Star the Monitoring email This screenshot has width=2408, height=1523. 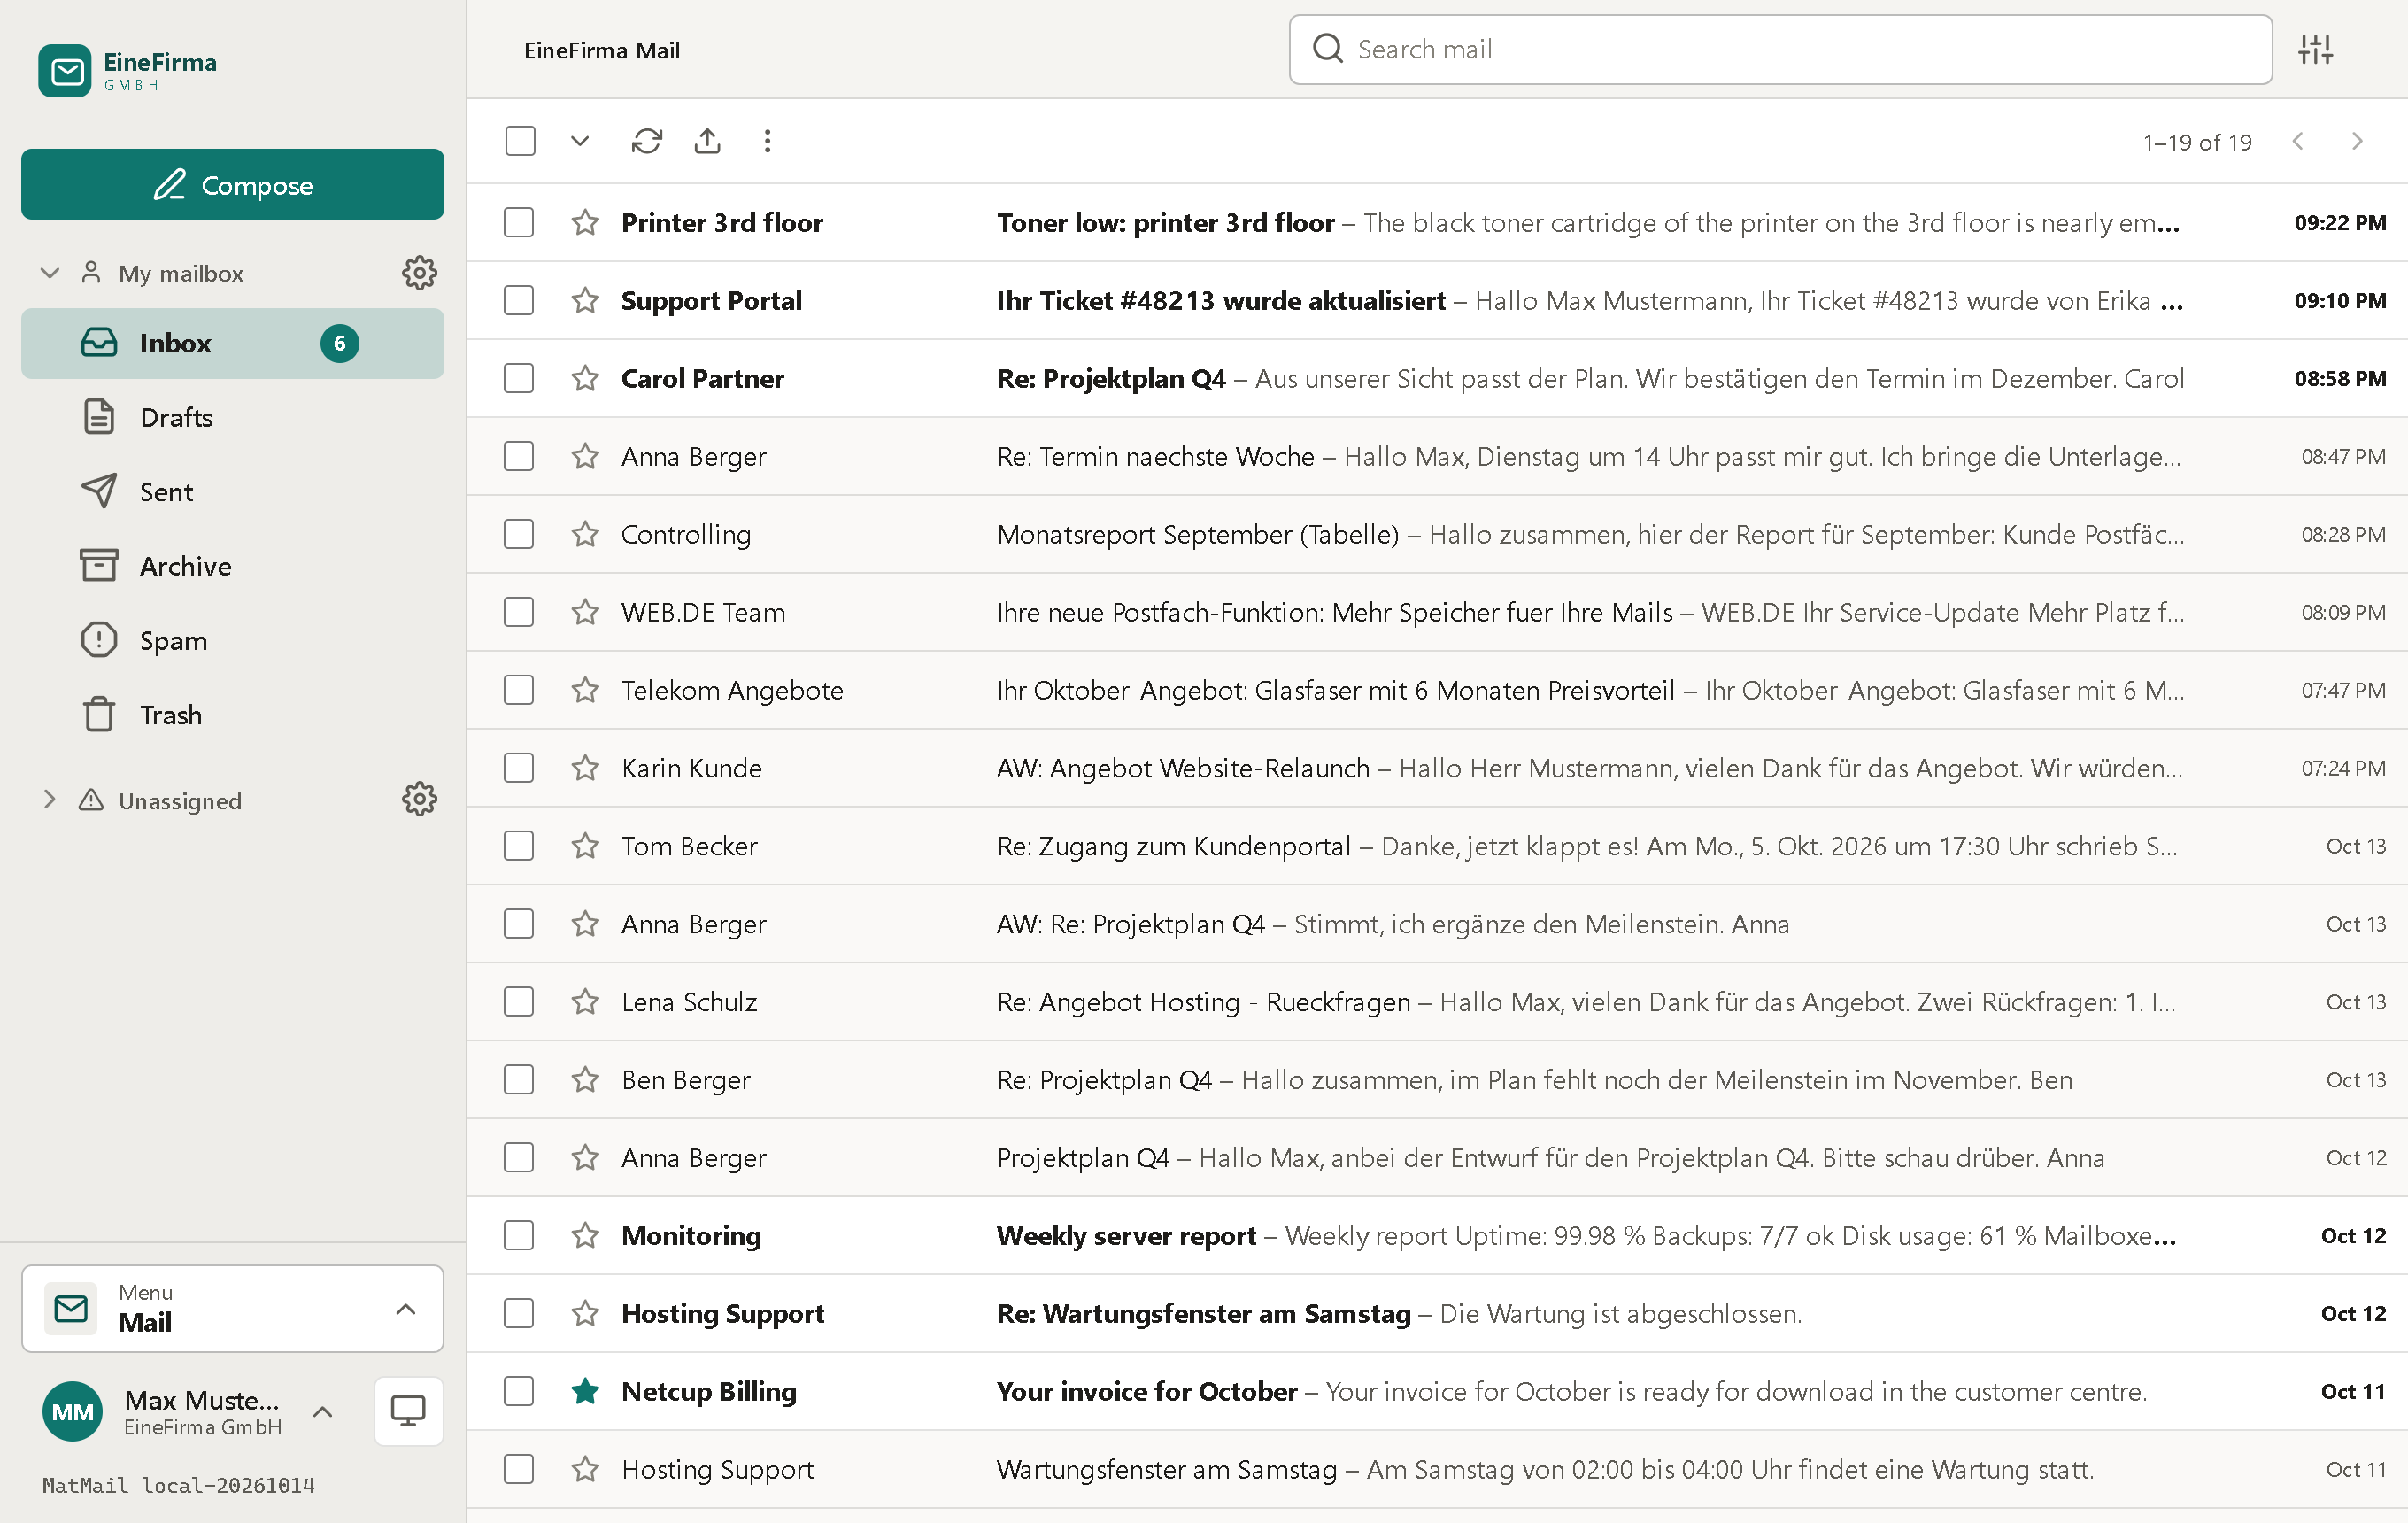(585, 1235)
